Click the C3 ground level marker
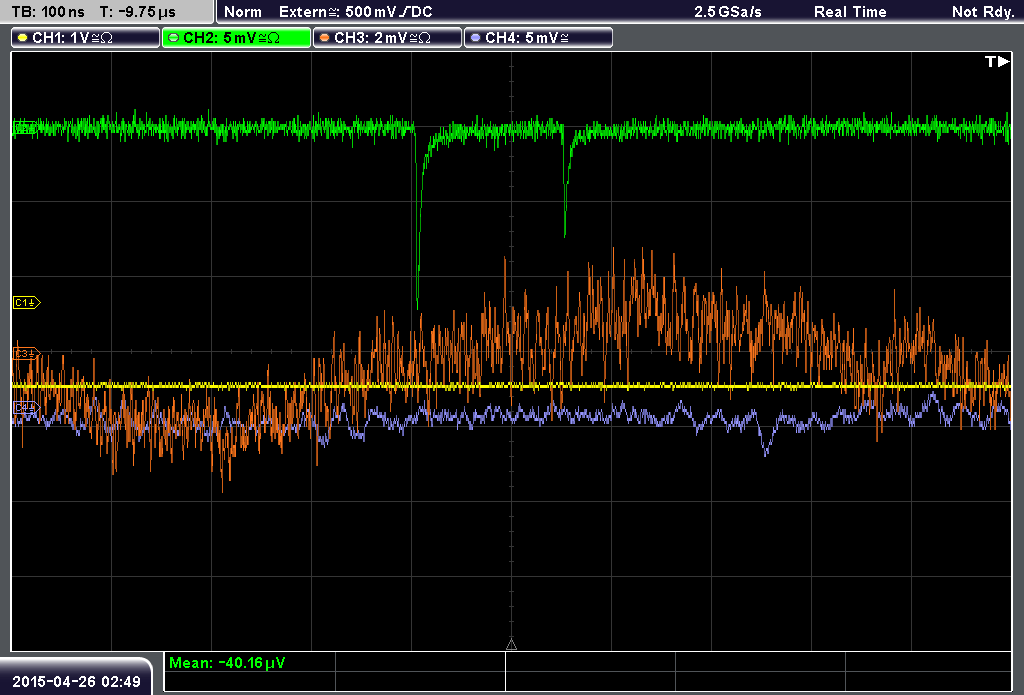The image size is (1024, 695). (27, 353)
